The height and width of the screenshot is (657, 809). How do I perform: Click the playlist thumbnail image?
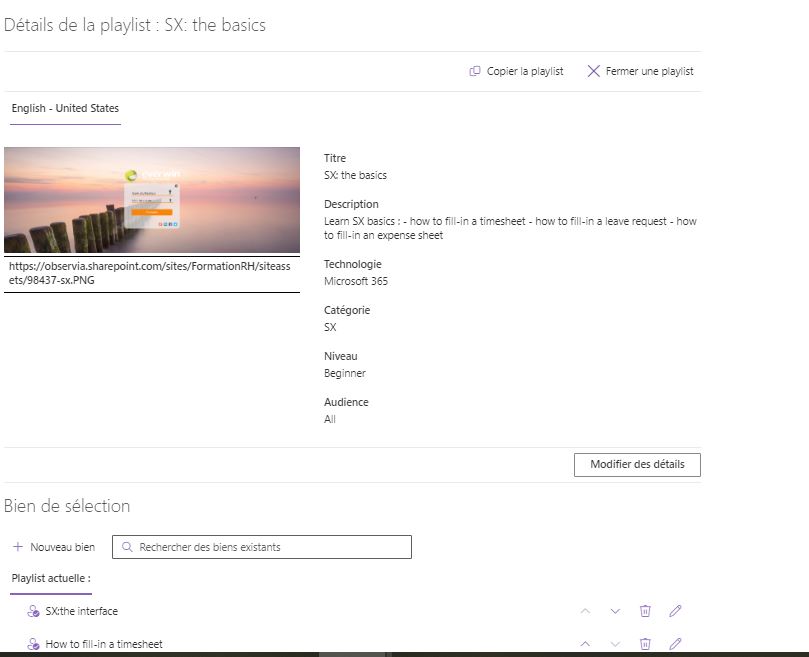(152, 200)
